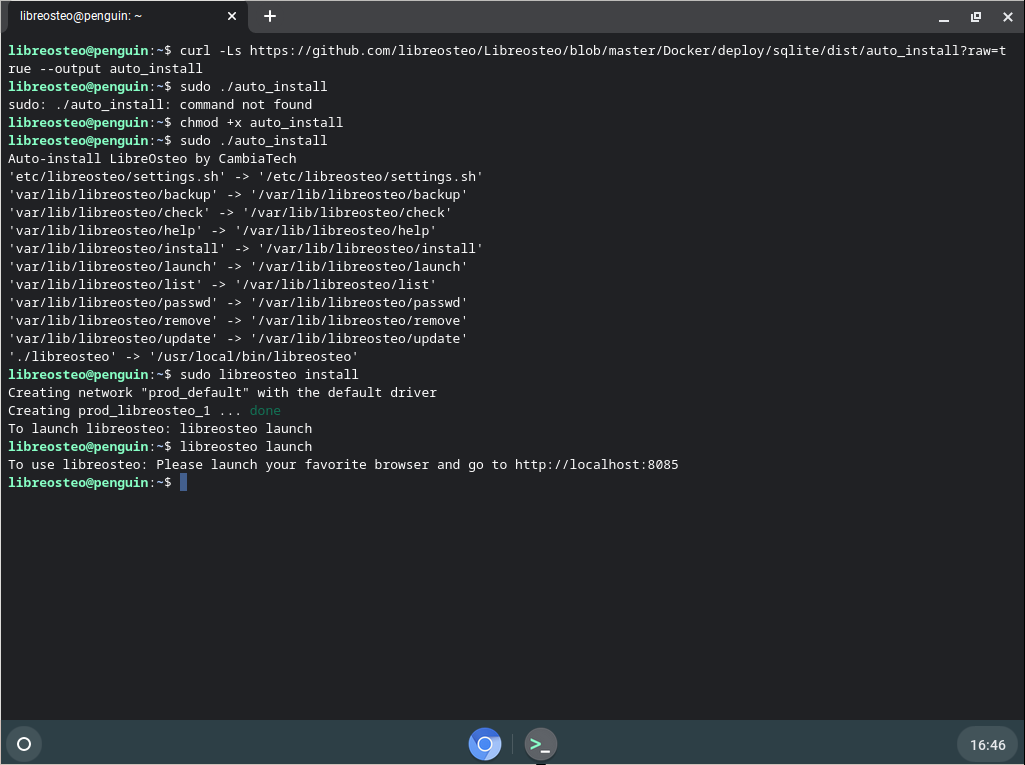Click the green 'done' status text

coord(265,411)
